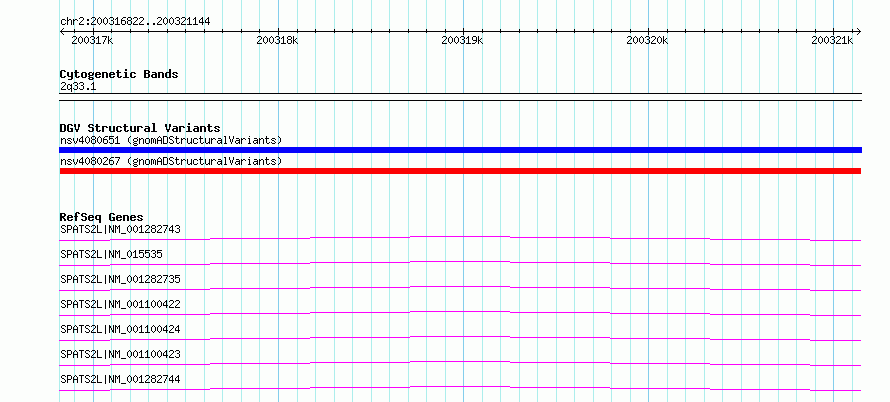Click the 200317k ruler tick label

(x=93, y=40)
